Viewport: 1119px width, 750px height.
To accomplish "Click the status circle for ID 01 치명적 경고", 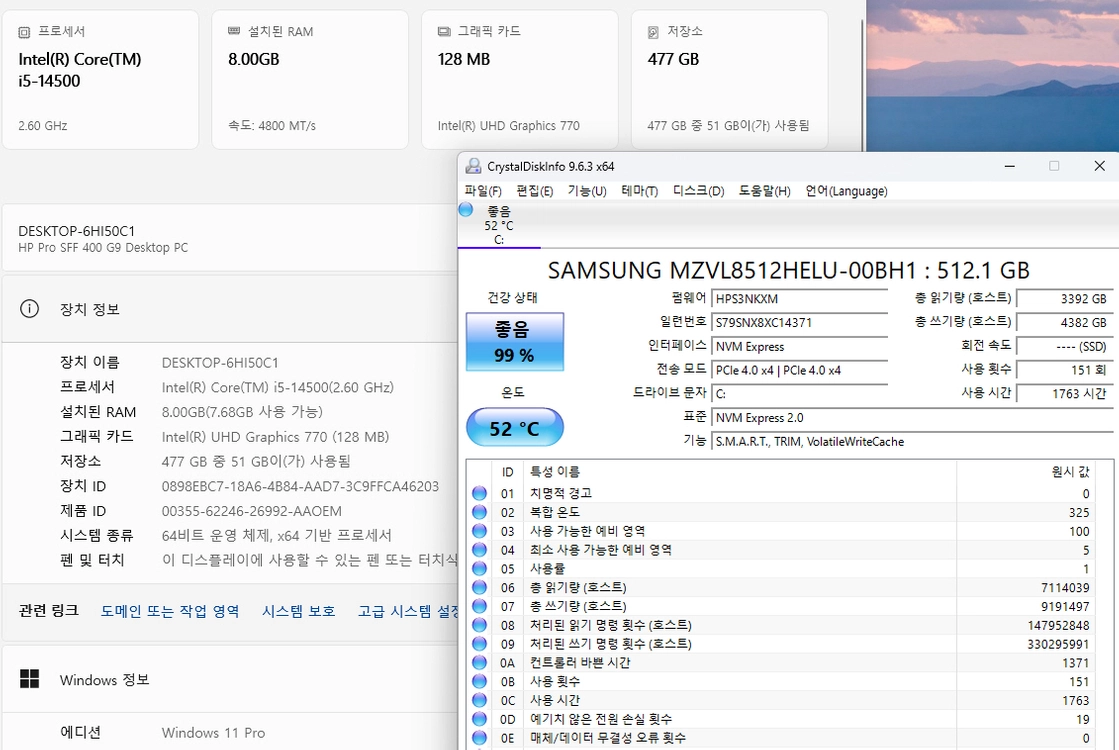I will pos(480,493).
